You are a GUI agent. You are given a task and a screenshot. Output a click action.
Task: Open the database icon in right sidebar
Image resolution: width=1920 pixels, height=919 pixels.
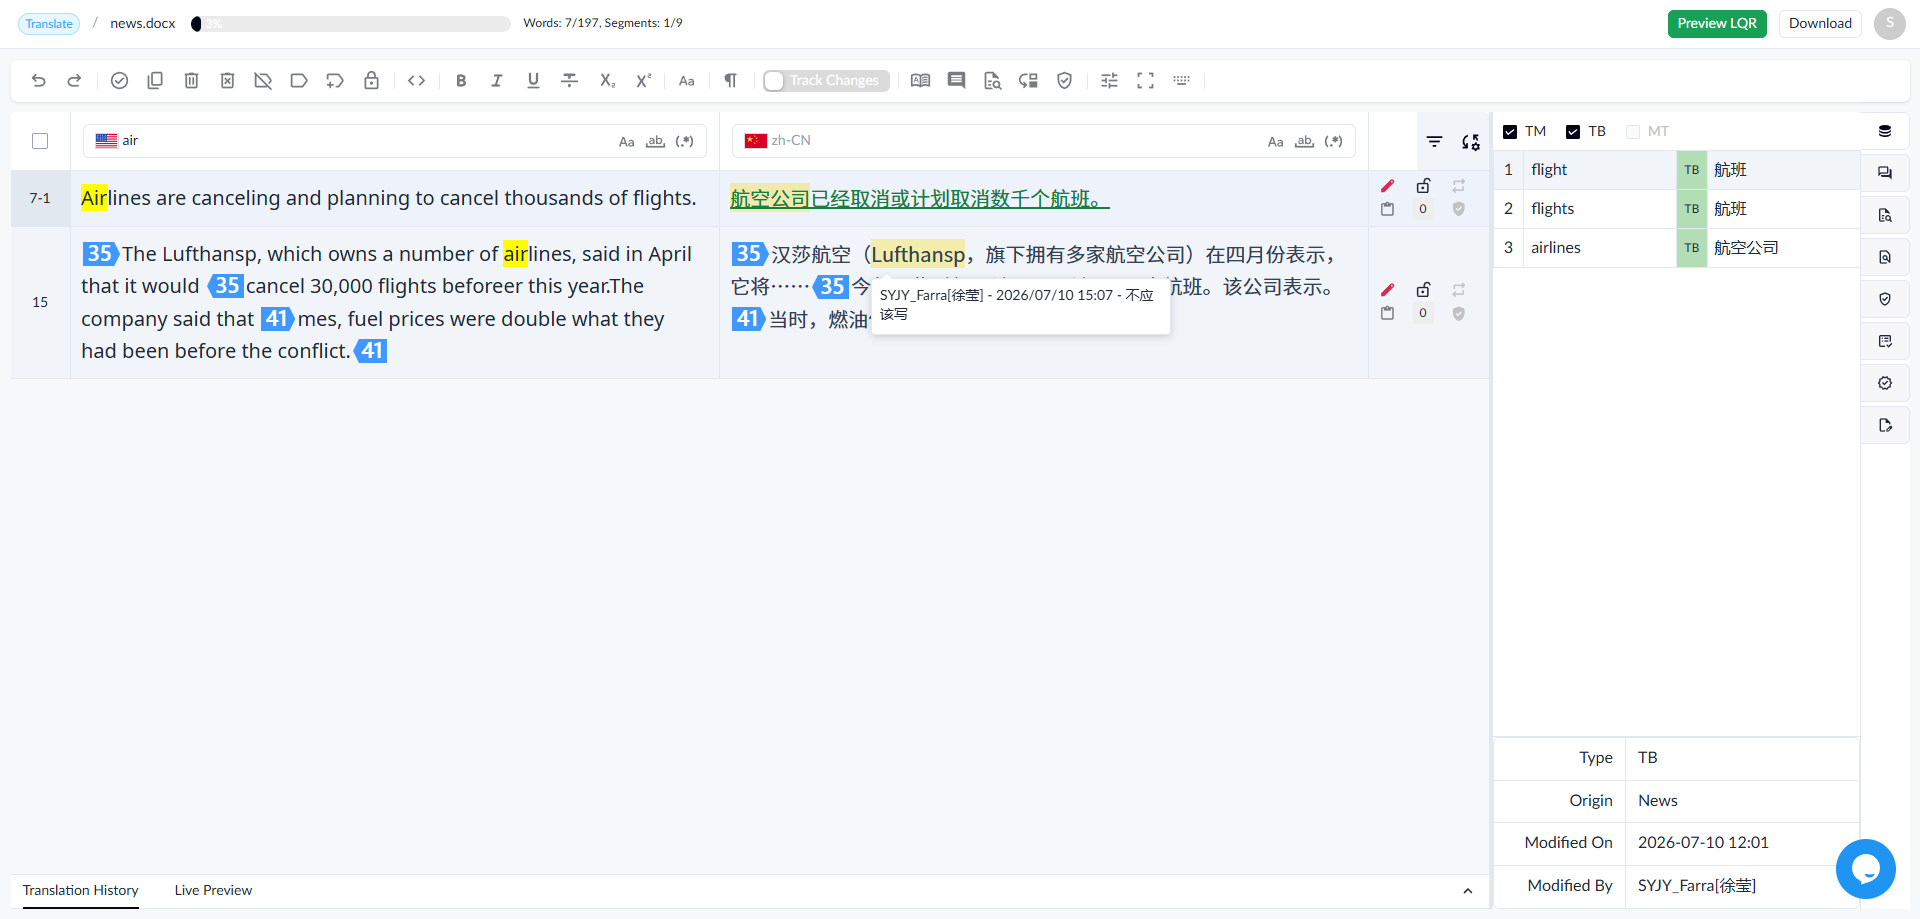pos(1885,131)
